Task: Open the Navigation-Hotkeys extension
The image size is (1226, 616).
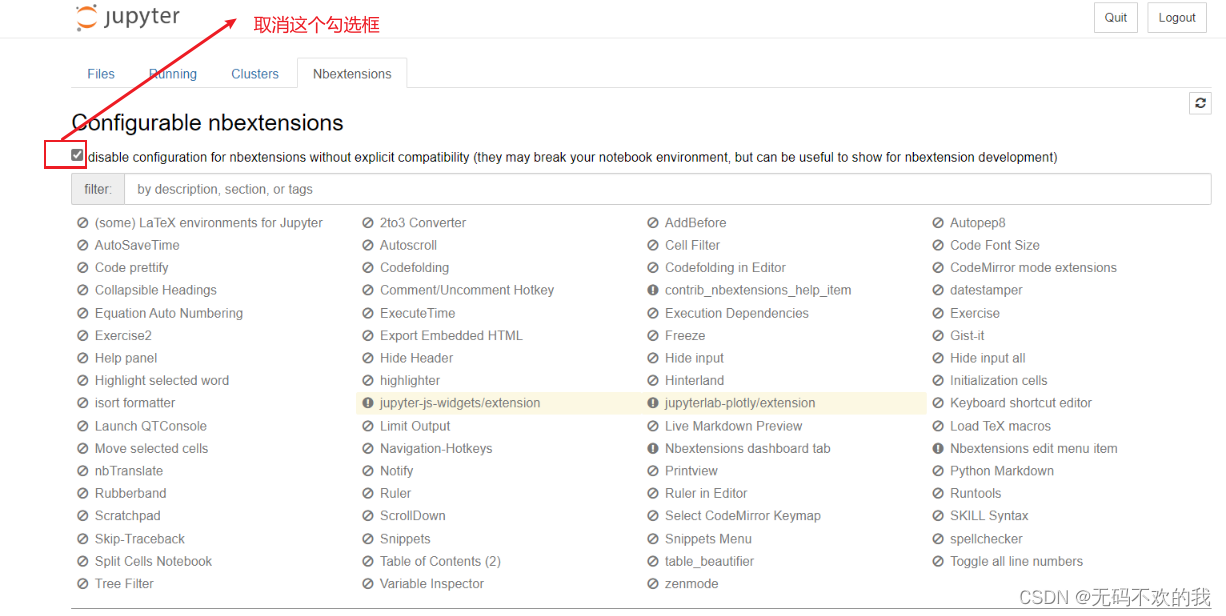Action: (436, 448)
